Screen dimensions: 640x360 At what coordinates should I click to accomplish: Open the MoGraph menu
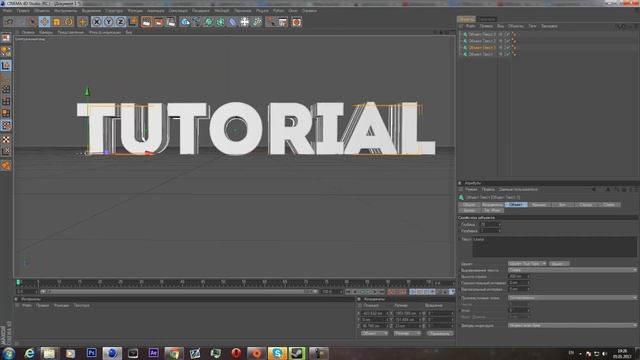click(x=222, y=11)
